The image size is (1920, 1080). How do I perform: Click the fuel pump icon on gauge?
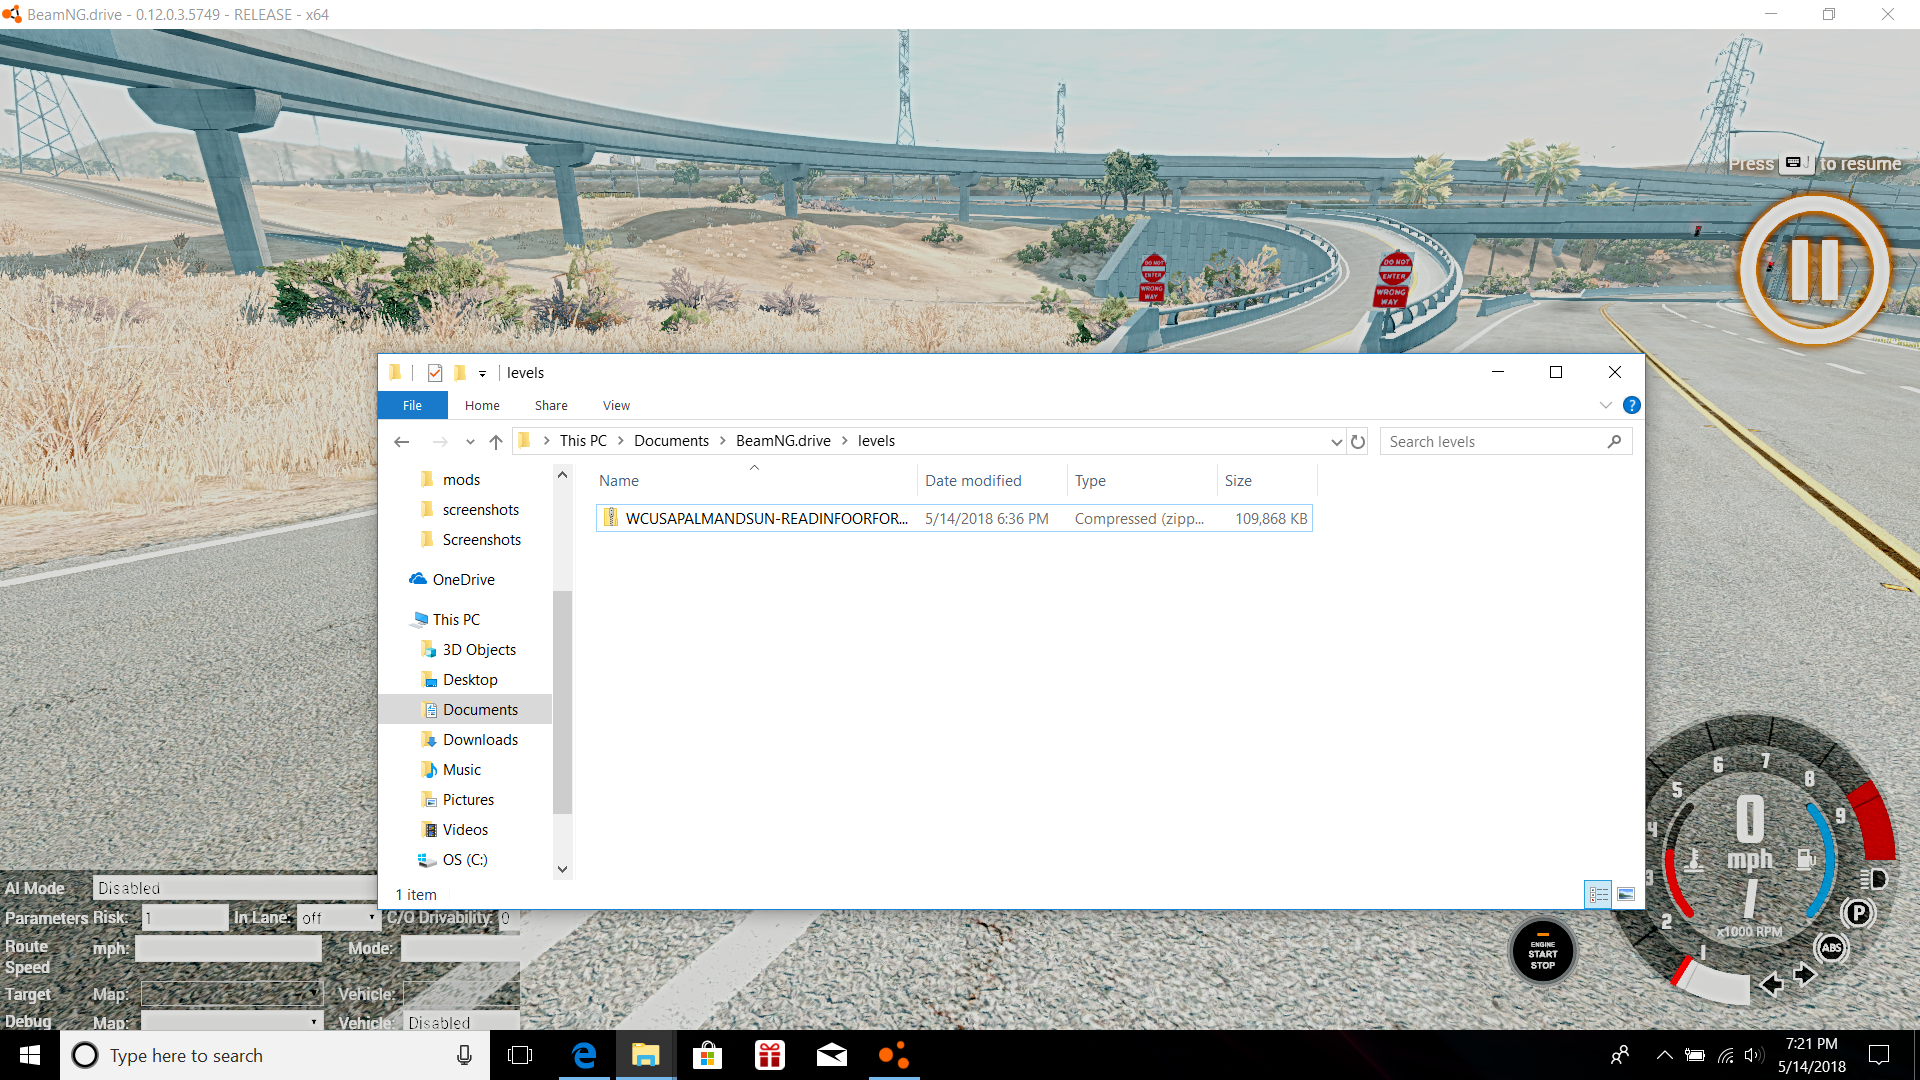[x=1806, y=858]
